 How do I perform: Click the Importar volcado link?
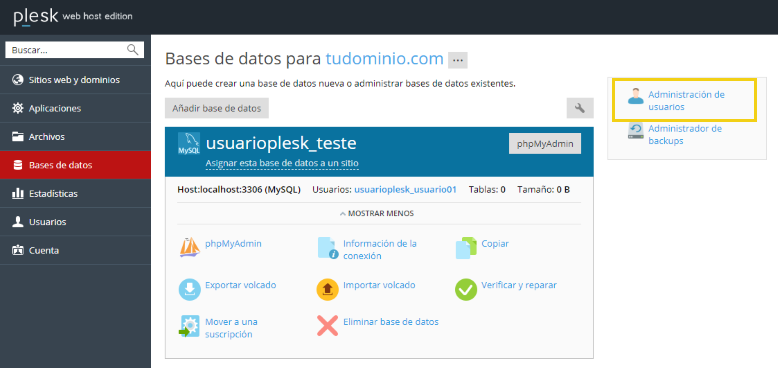(x=379, y=285)
